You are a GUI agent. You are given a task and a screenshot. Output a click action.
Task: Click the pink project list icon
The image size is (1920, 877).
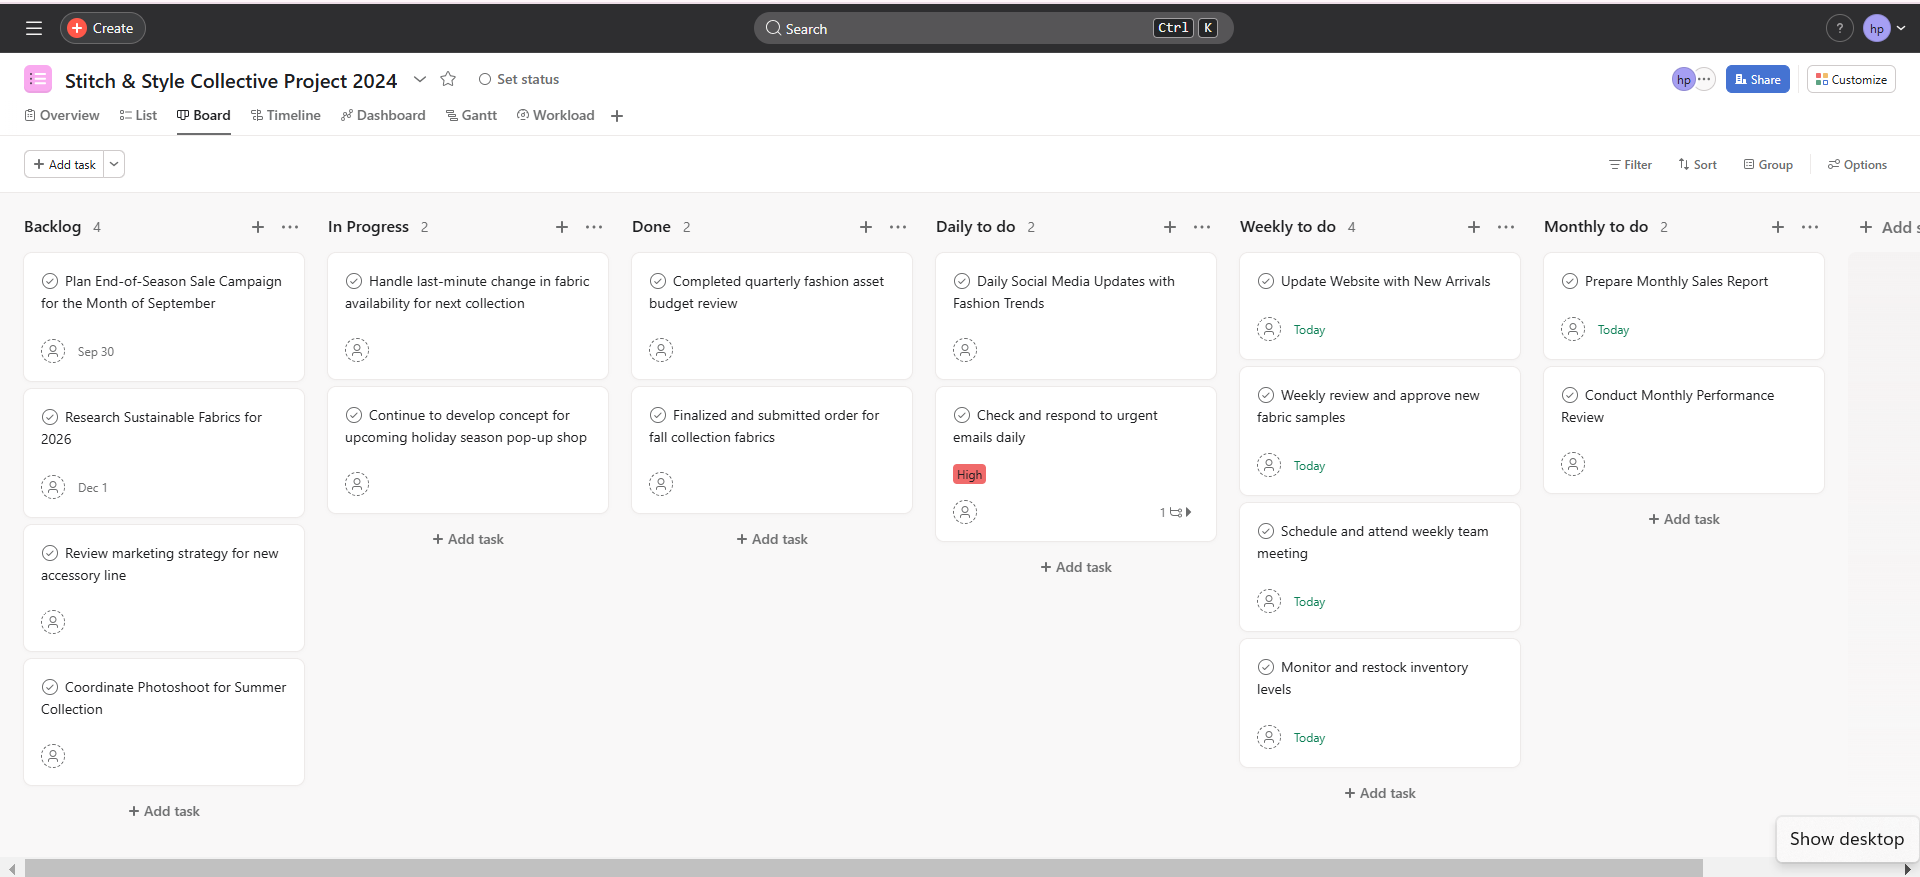38,79
